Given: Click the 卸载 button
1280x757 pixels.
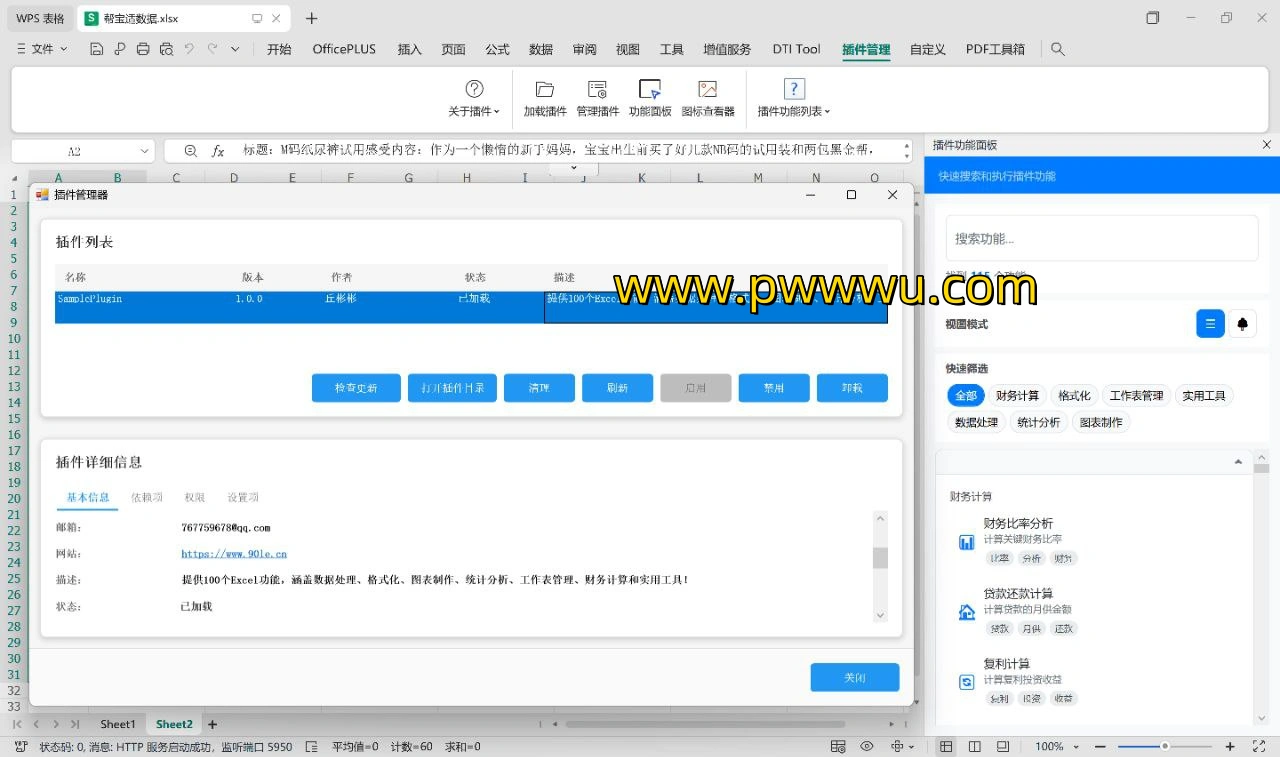Looking at the screenshot, I should tap(852, 388).
